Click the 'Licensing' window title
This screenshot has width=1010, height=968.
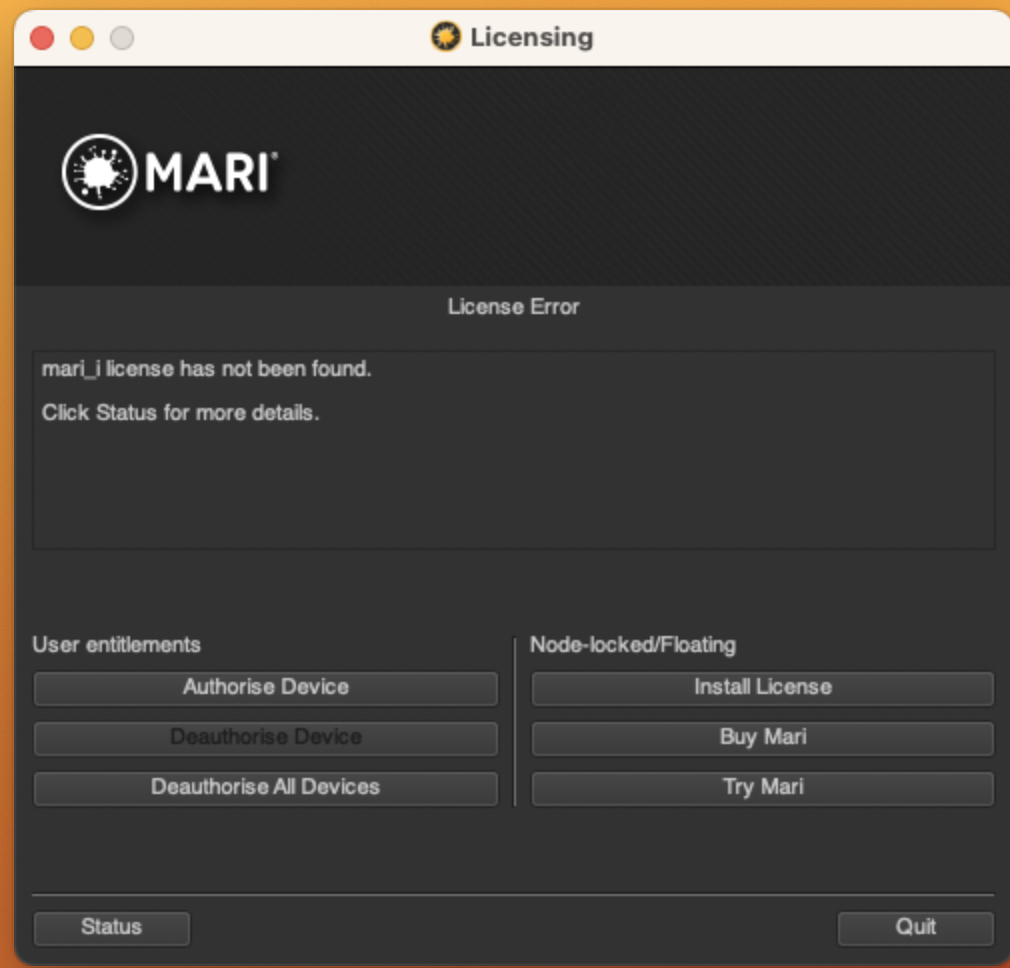pos(531,37)
